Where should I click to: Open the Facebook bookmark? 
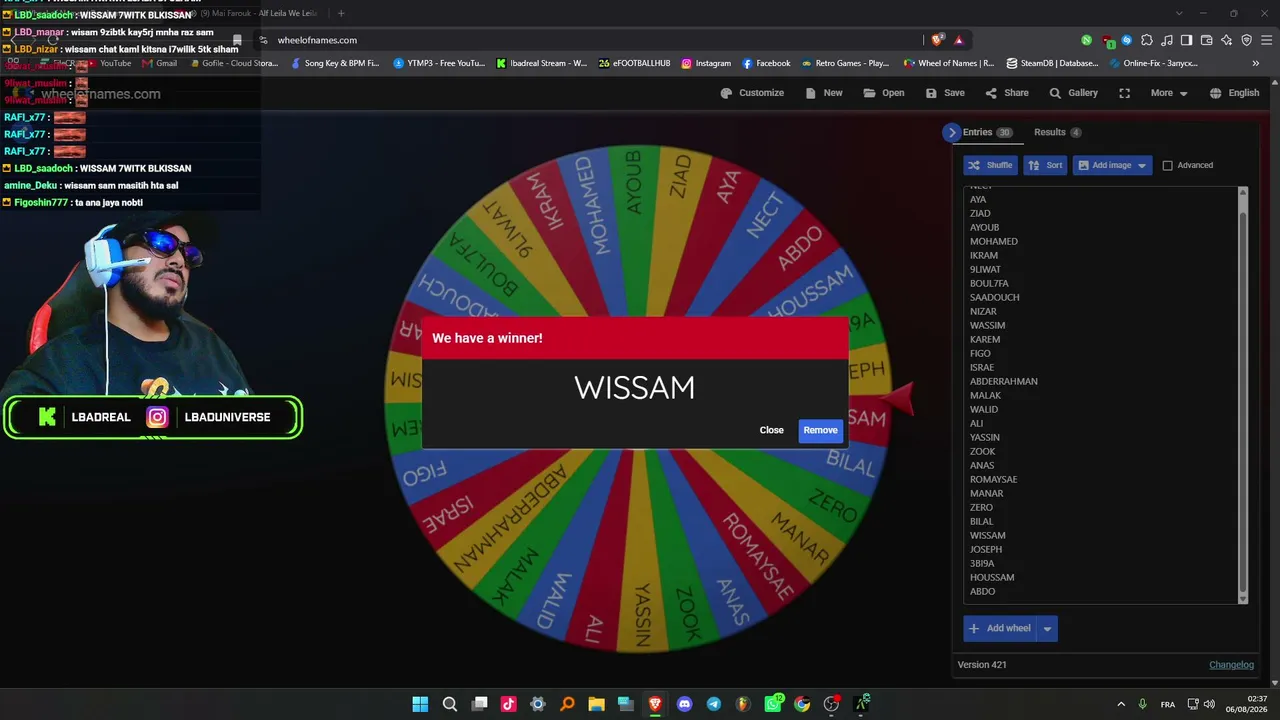pyautogui.click(x=766, y=63)
